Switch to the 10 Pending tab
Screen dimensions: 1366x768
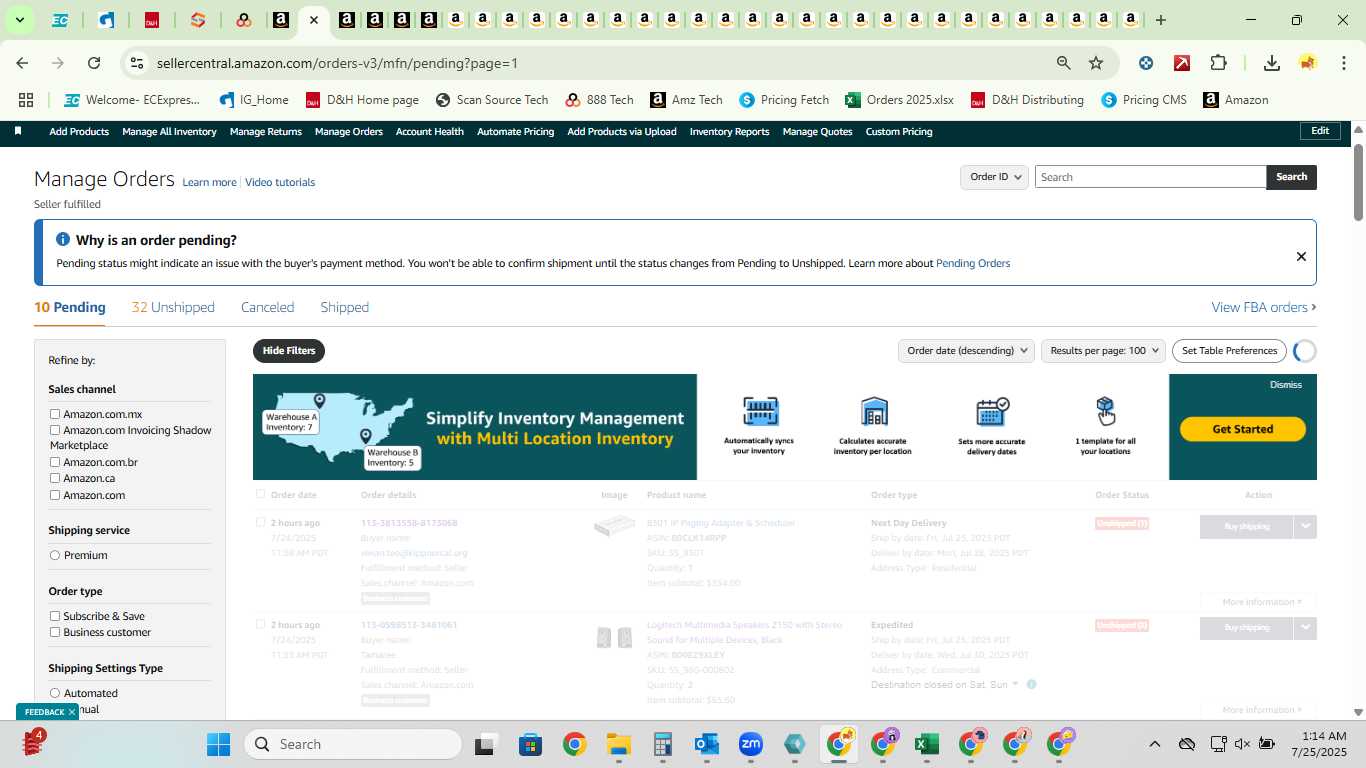pyautogui.click(x=70, y=307)
